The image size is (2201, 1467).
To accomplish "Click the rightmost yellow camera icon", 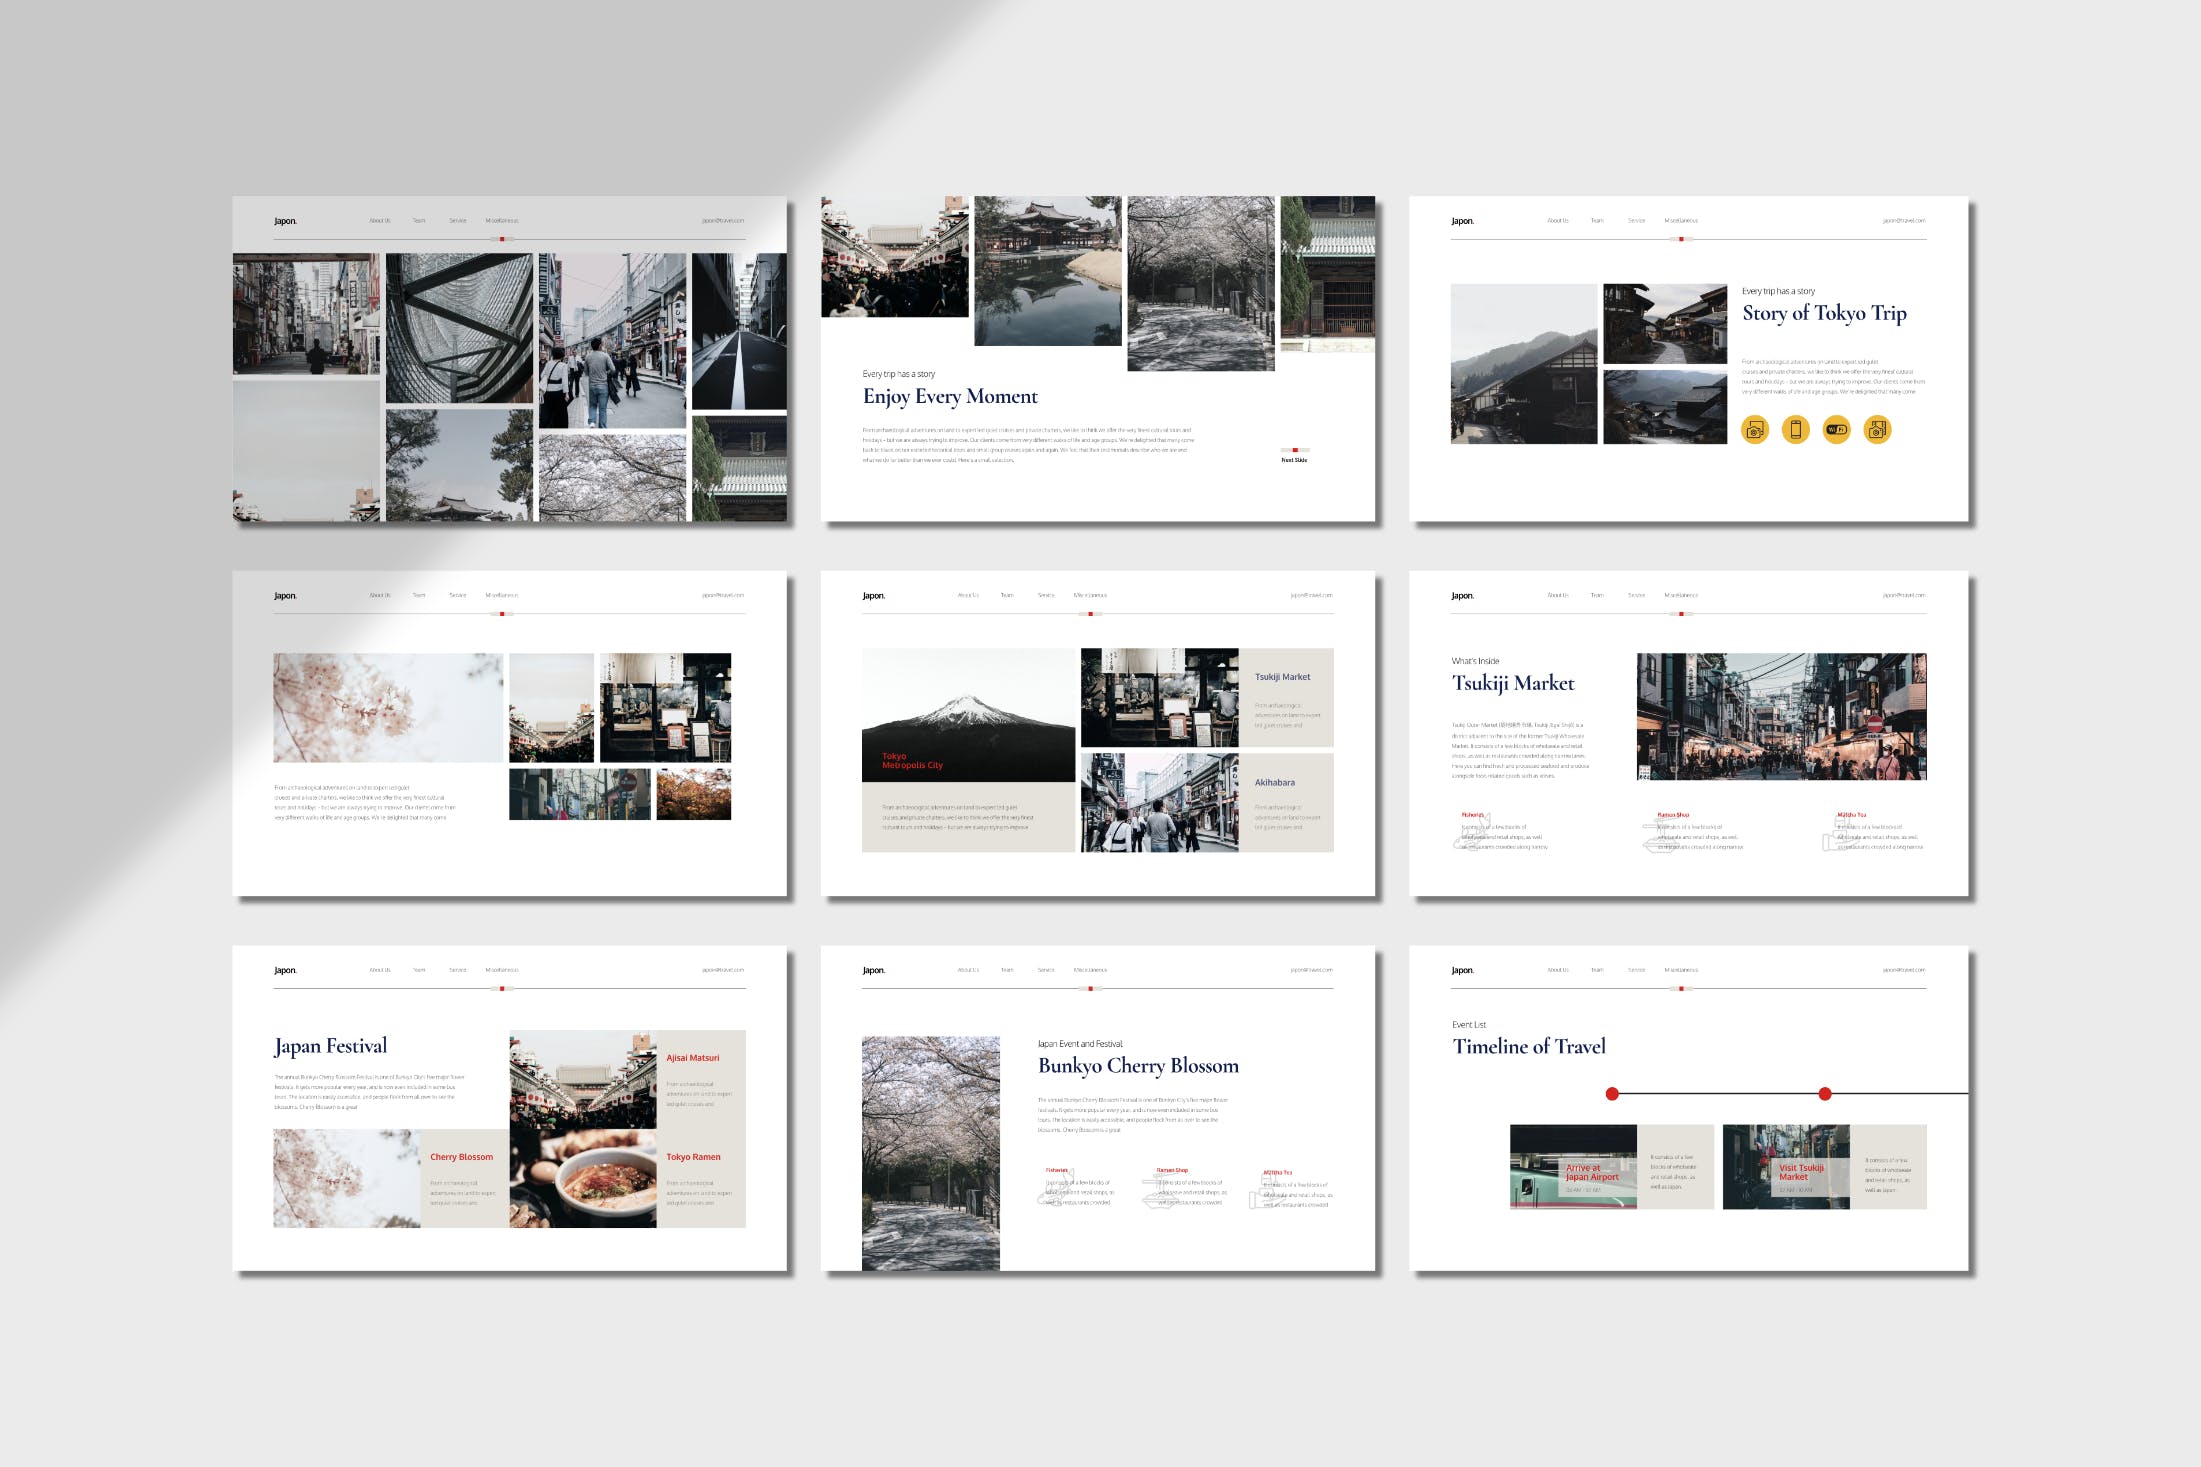I will (x=1877, y=430).
